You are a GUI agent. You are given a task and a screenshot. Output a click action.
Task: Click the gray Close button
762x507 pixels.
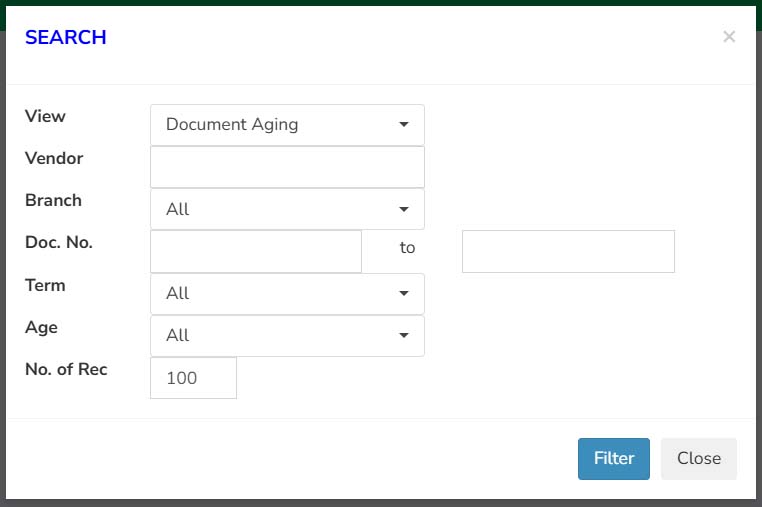(x=699, y=459)
